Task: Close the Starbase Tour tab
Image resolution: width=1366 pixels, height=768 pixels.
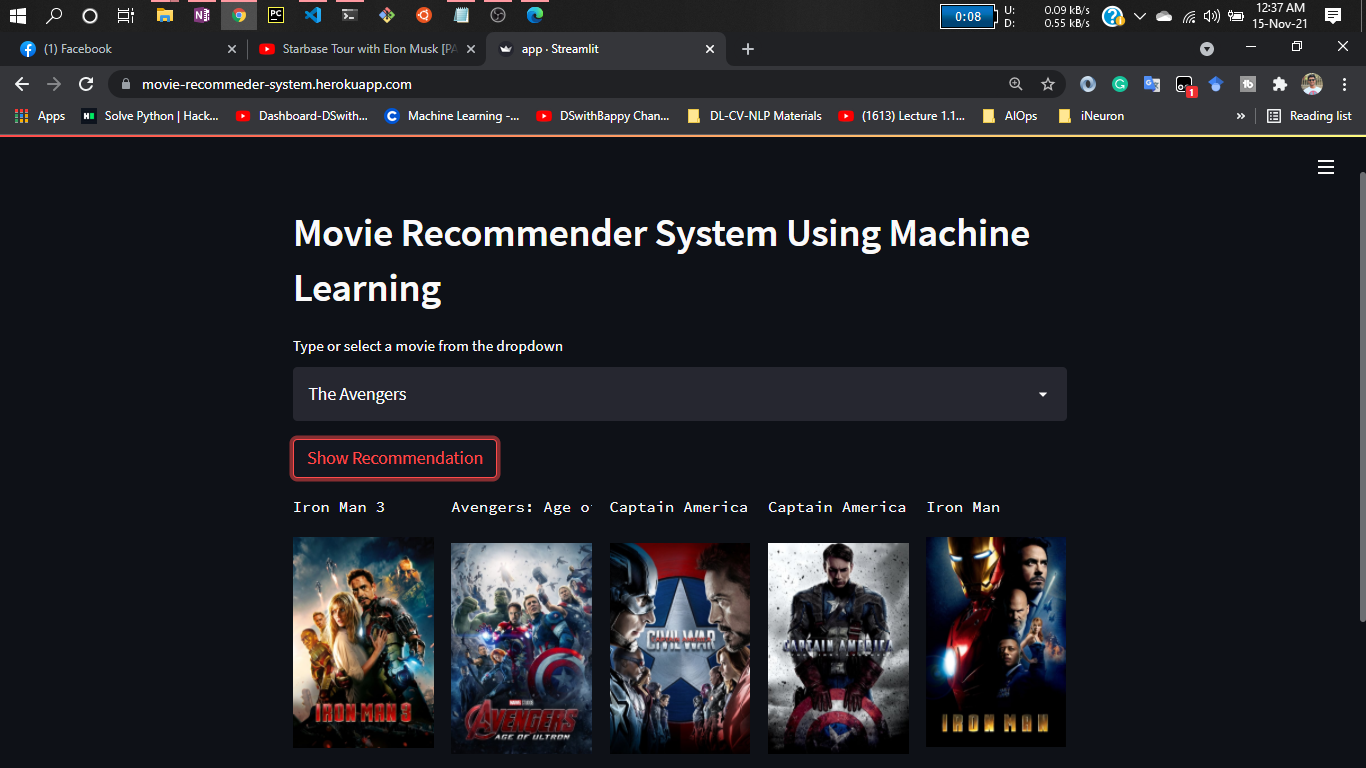Action: [471, 49]
